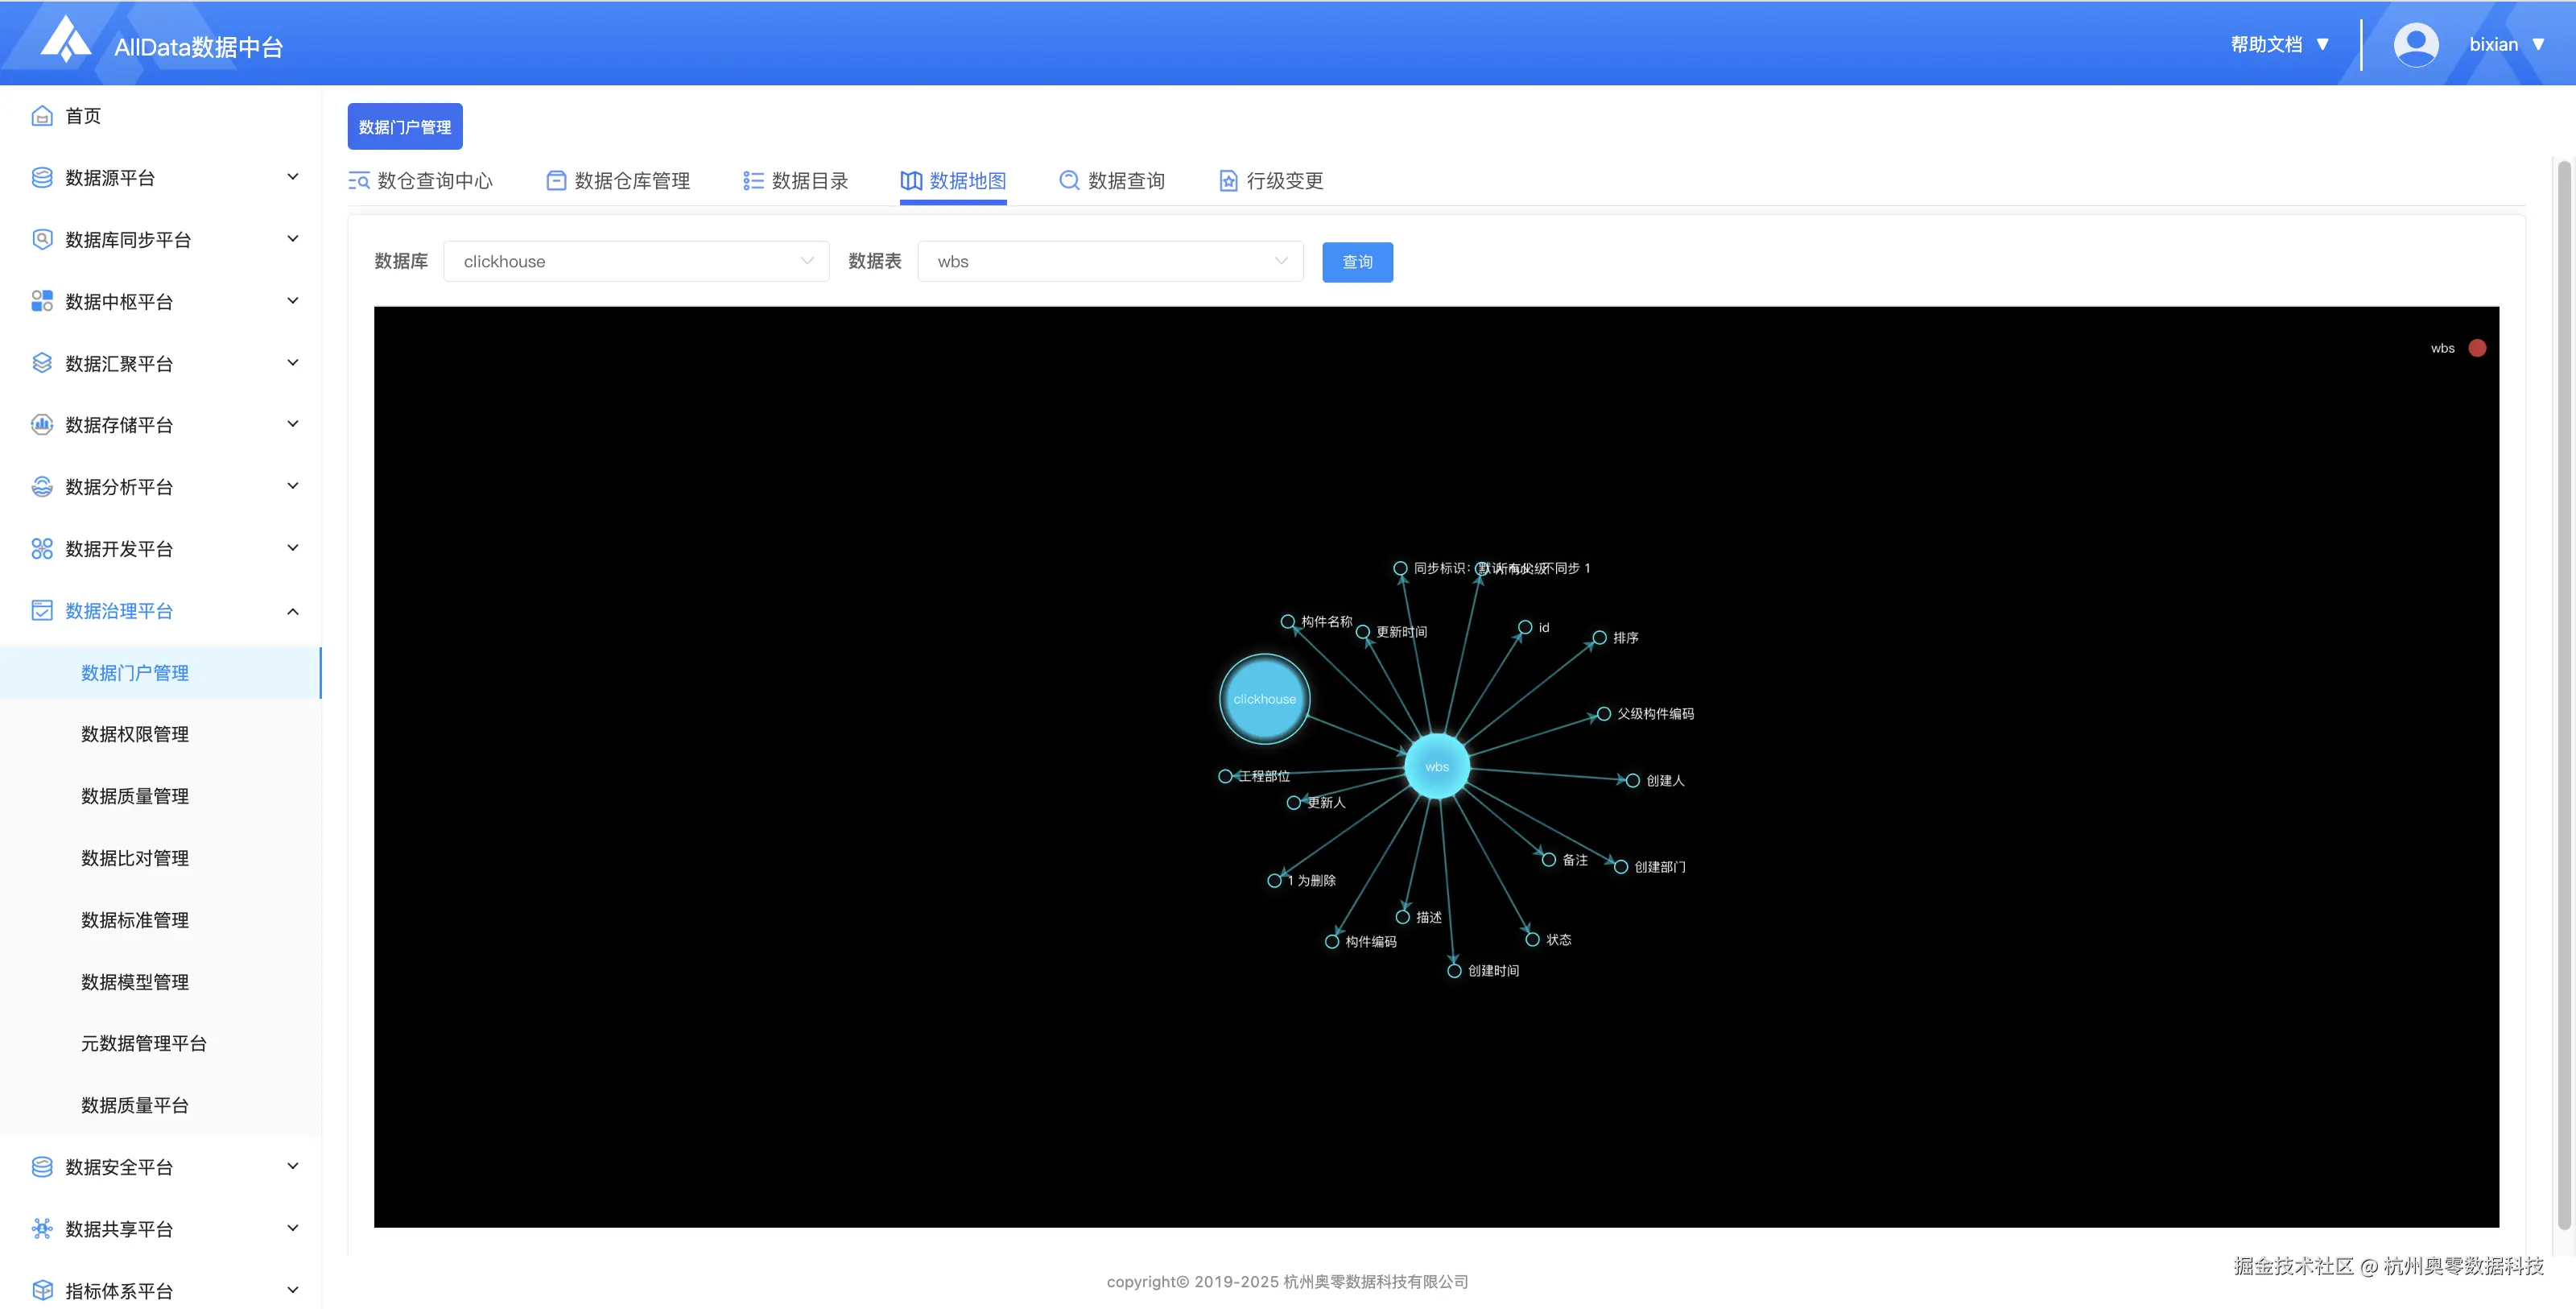Expand the 数据库同步平台 menu chevron
2576x1309 pixels.
coord(293,239)
